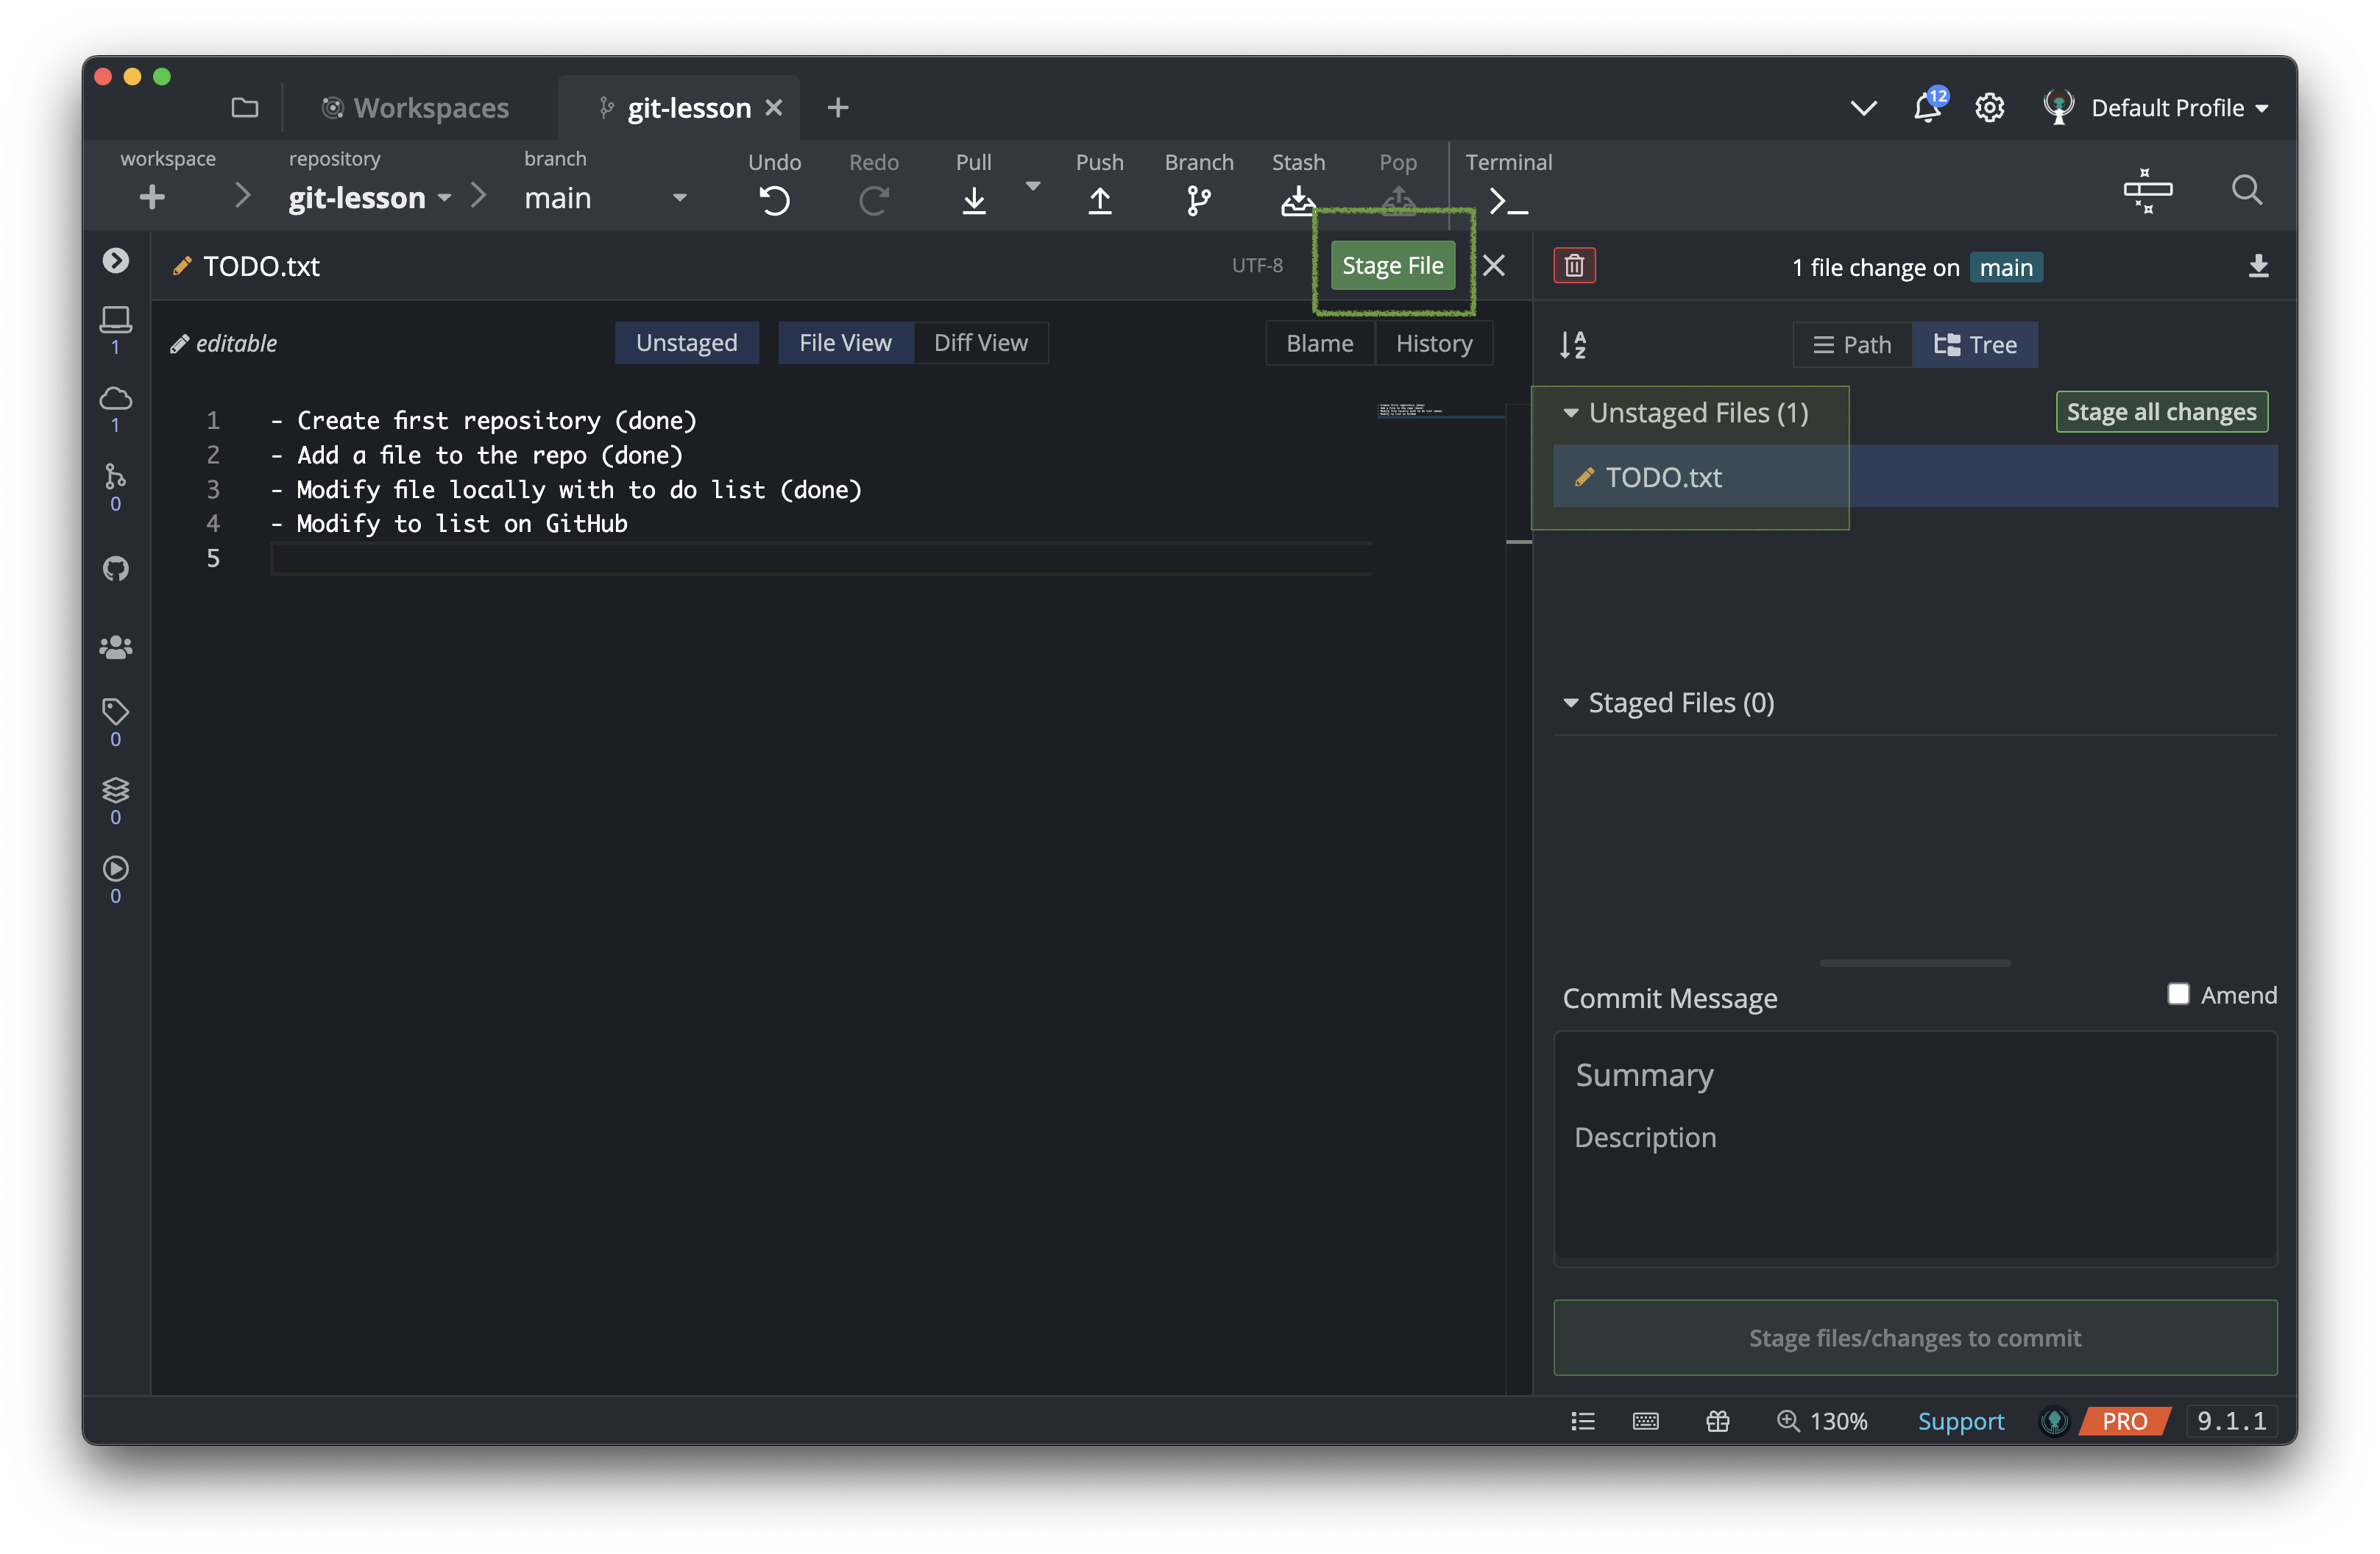2380x1554 pixels.
Task: Discard all changes with red trash icon
Action: click(x=1574, y=266)
